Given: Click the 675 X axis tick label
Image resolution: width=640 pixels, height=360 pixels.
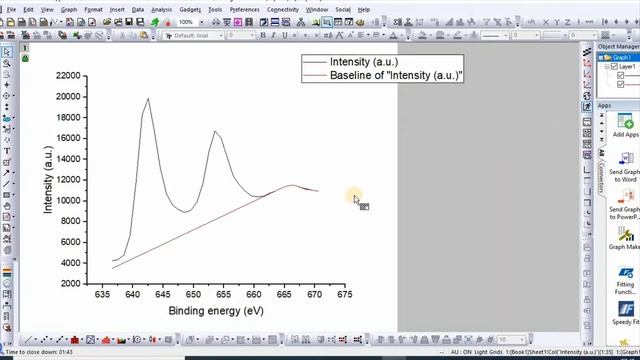Looking at the screenshot, I should tap(344, 294).
